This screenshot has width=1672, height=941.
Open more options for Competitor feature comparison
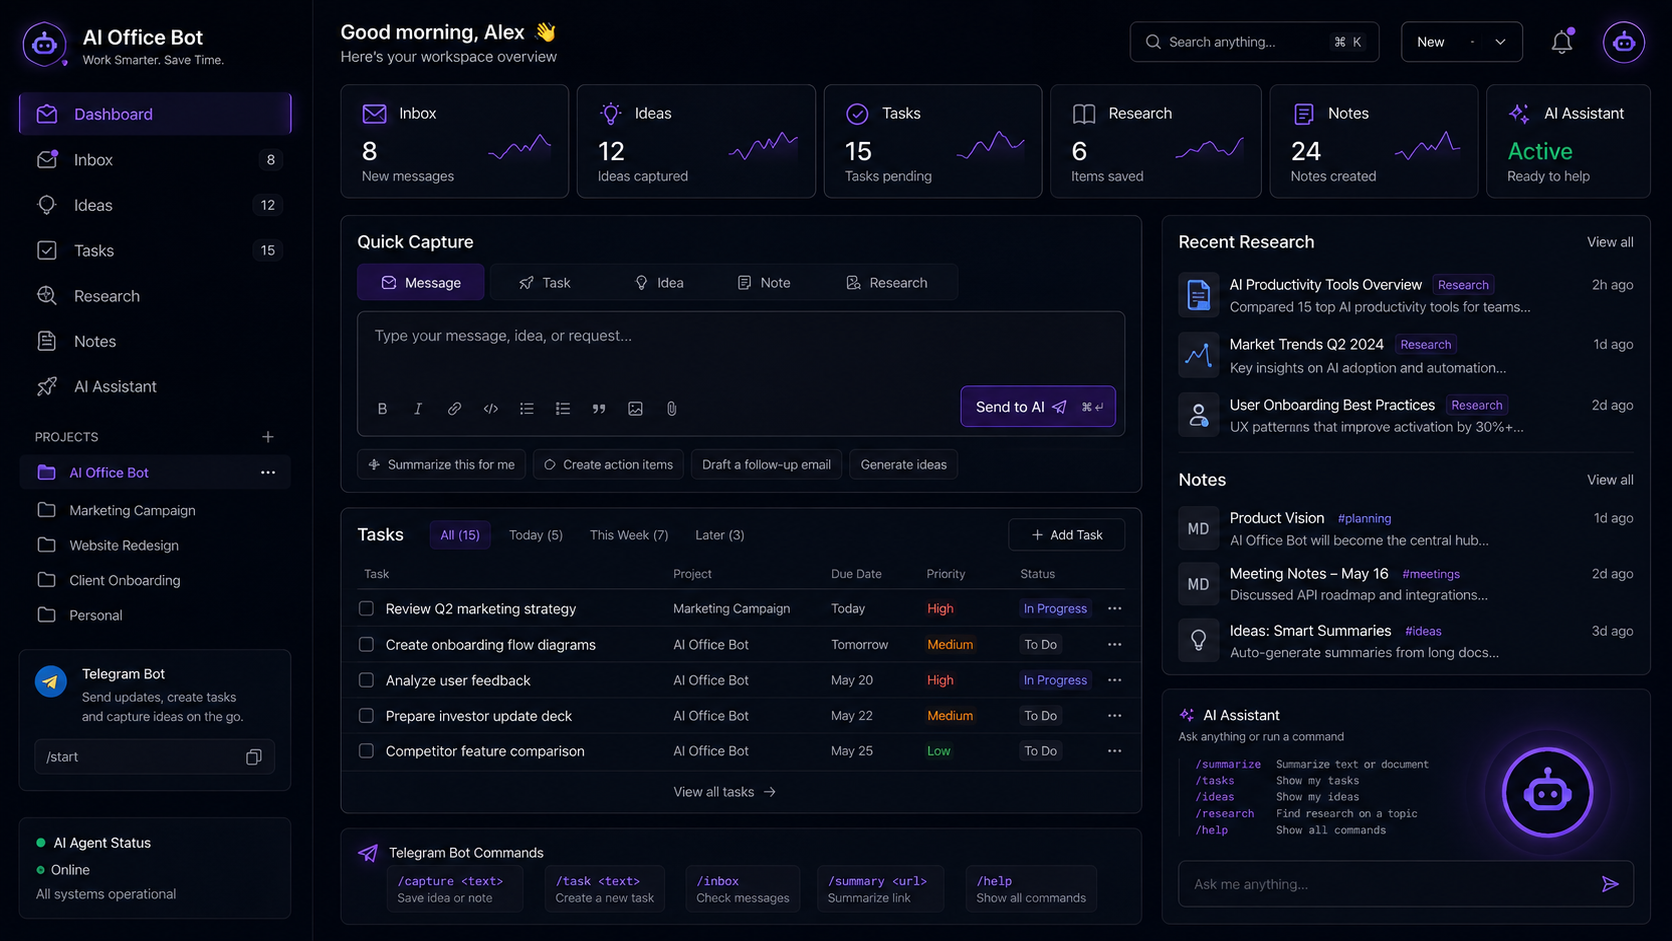tap(1114, 751)
